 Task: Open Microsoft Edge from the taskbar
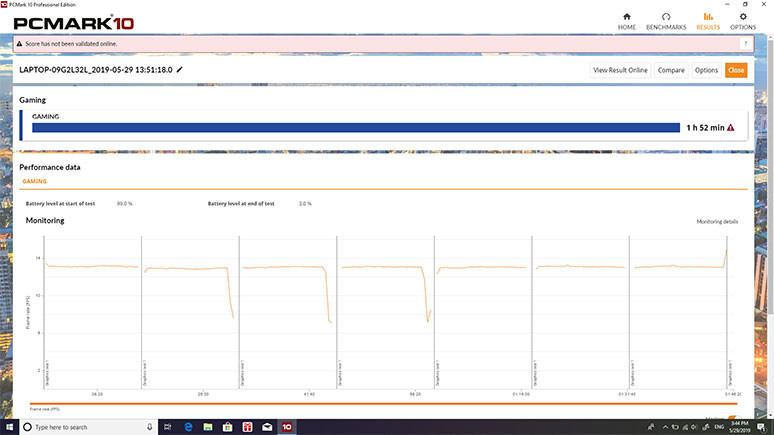pos(187,427)
